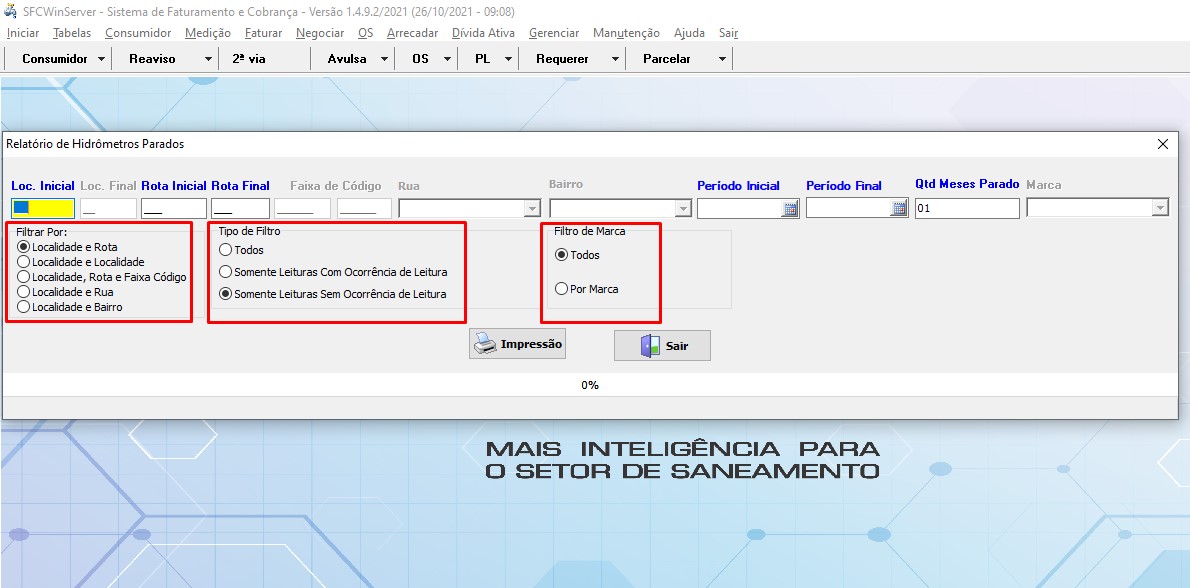
Task: Open the Faturar menu
Action: 263,33
